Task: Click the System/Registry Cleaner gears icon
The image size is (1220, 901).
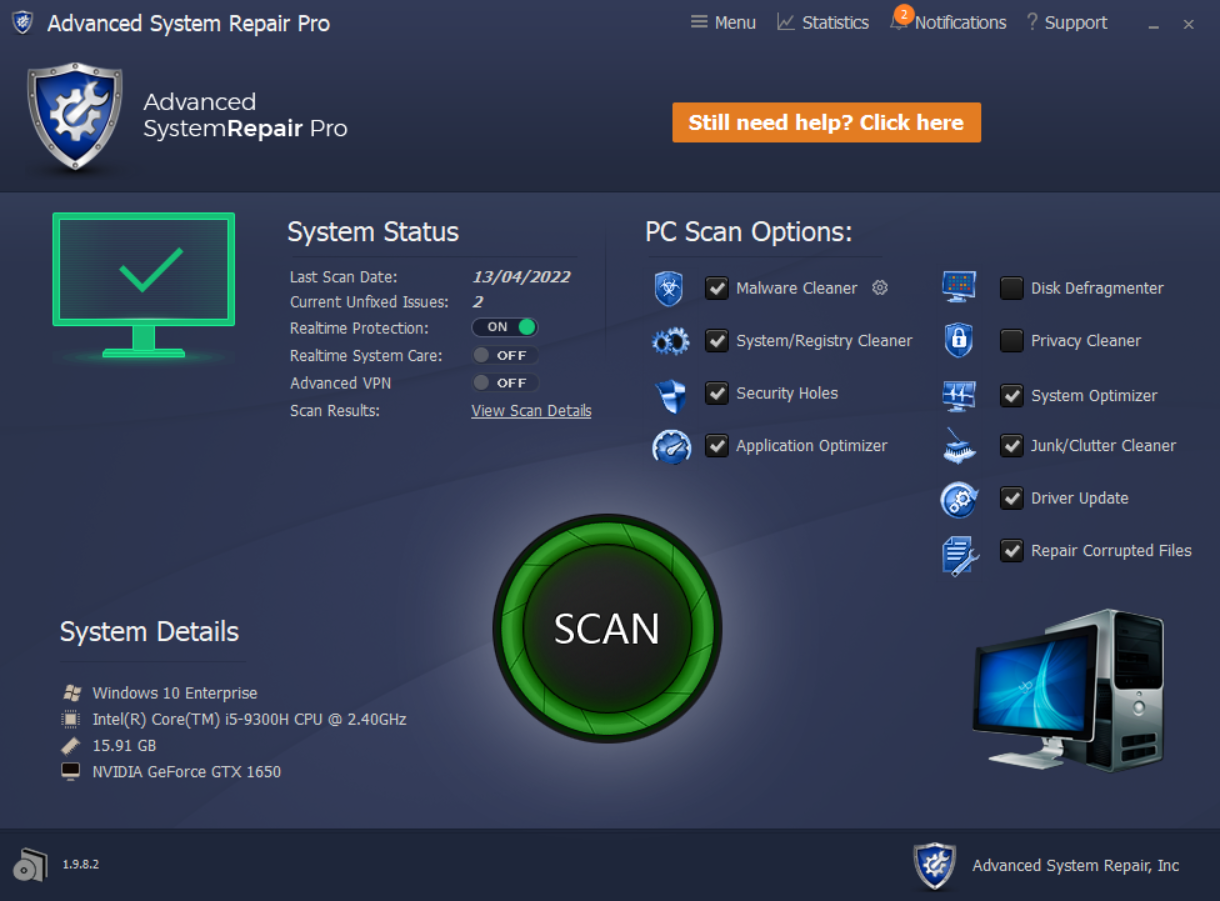Action: point(670,342)
